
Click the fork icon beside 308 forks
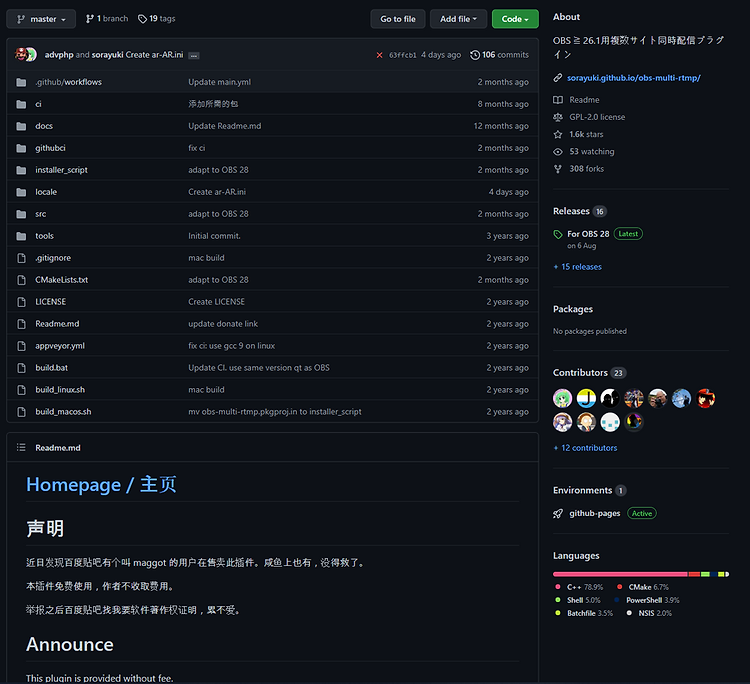point(558,169)
